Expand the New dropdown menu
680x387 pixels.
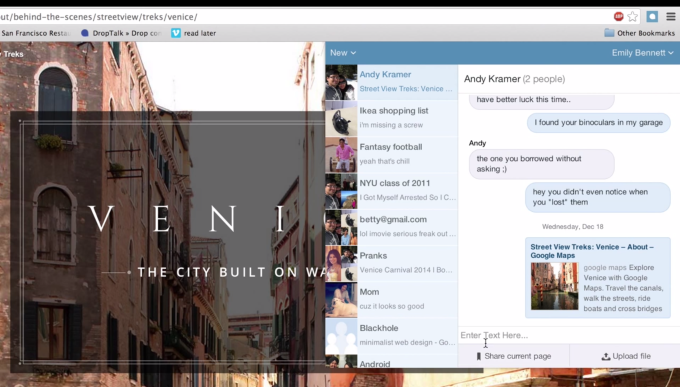(343, 52)
